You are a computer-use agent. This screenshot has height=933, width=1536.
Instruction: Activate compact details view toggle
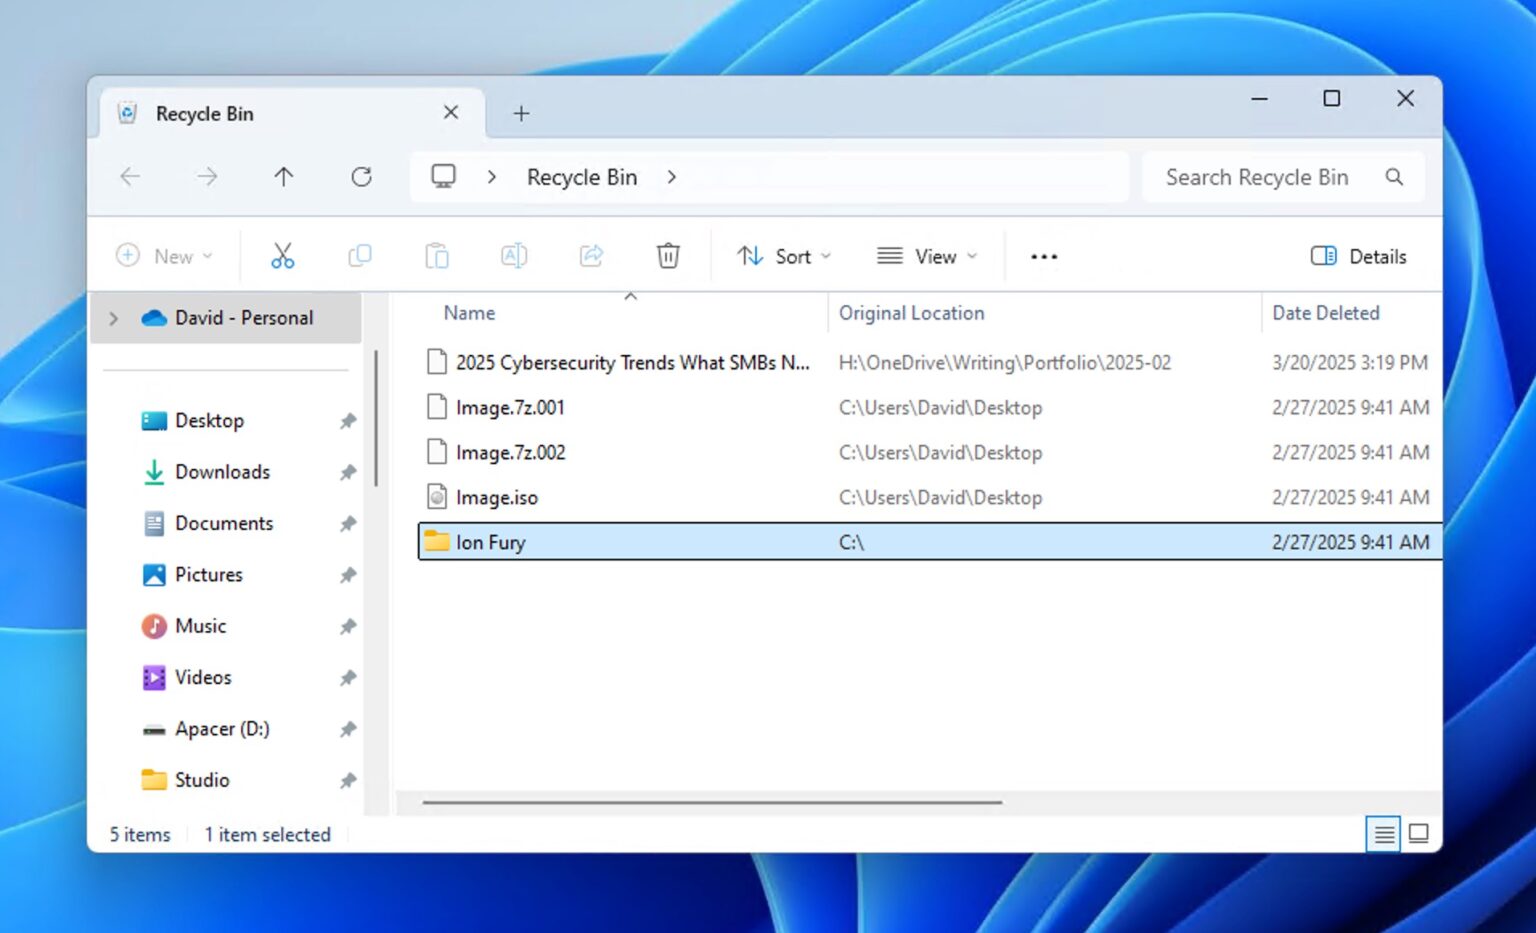pos(1383,833)
